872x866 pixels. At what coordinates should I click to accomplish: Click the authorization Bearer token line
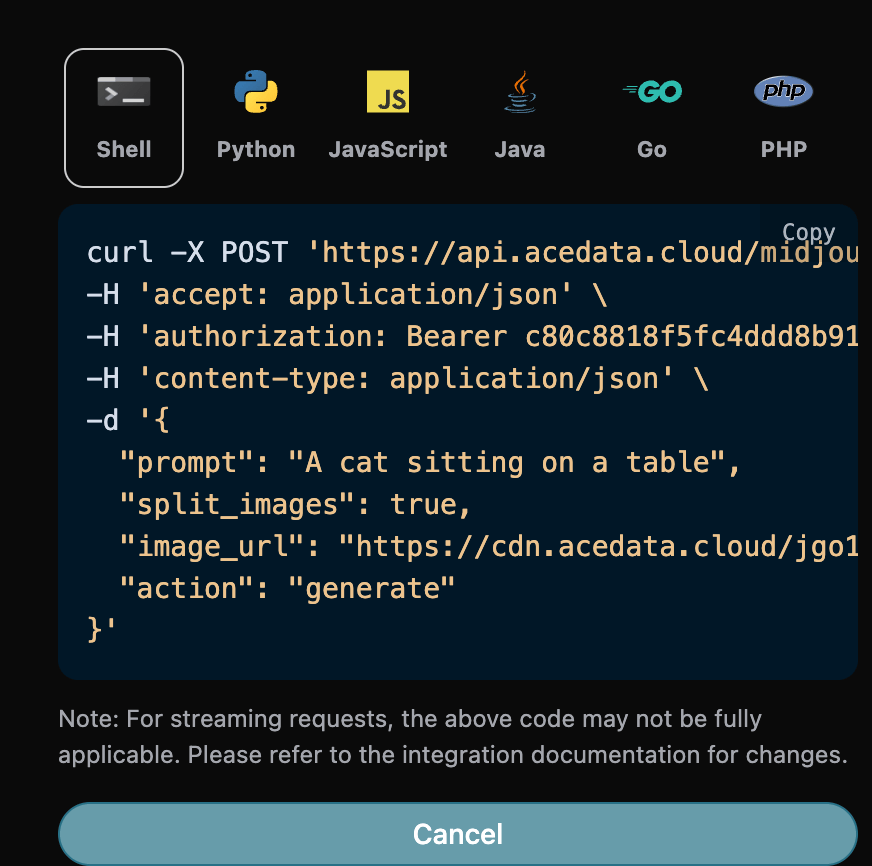[x=470, y=337]
